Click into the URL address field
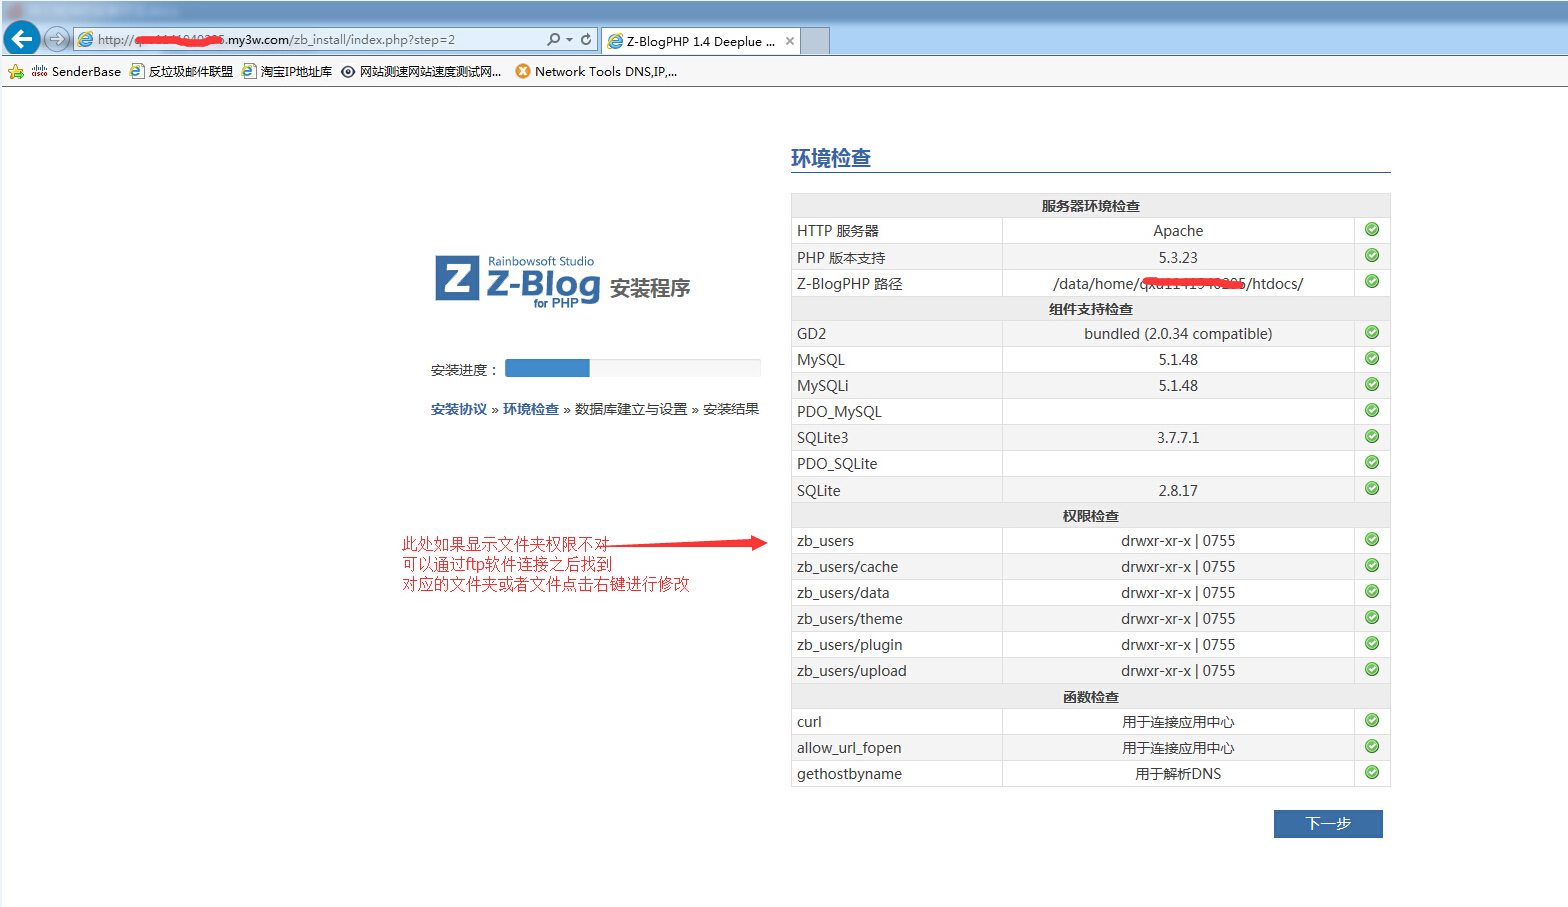Viewport: 1568px width, 907px height. coord(320,40)
